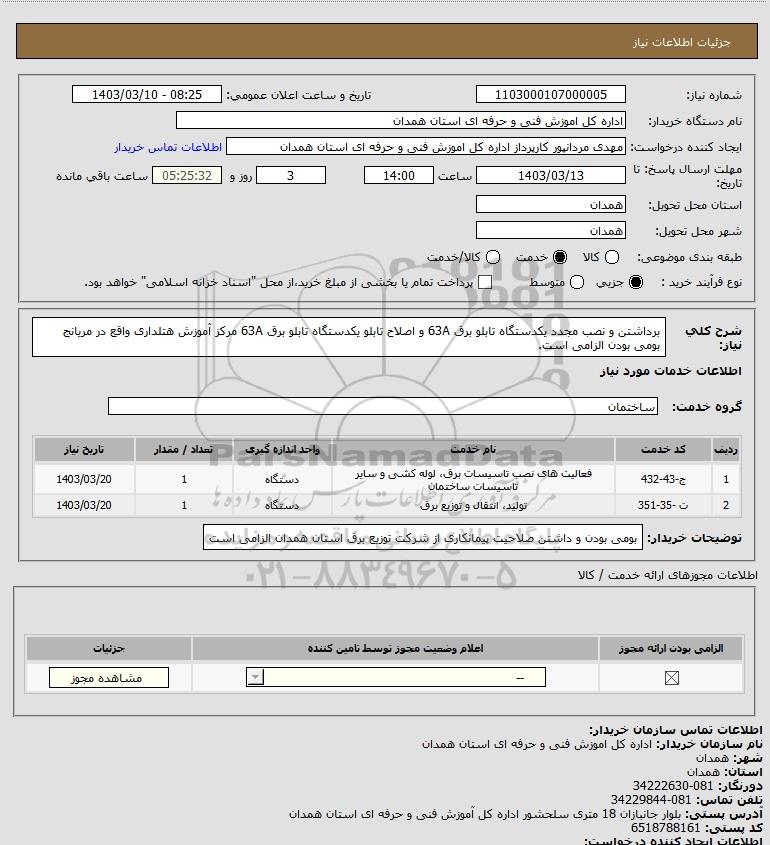Click the تعداد / مقدار column header

pyautogui.click(x=184, y=449)
